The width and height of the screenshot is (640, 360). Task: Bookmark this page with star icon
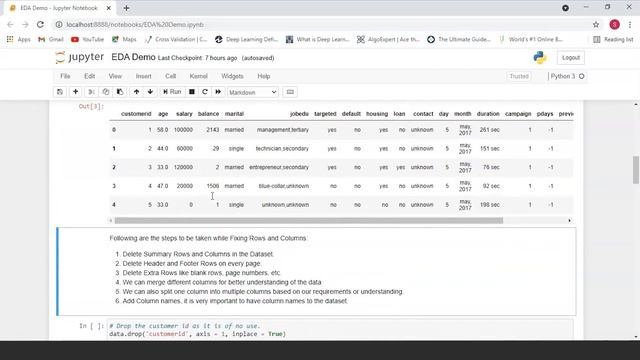point(596,24)
